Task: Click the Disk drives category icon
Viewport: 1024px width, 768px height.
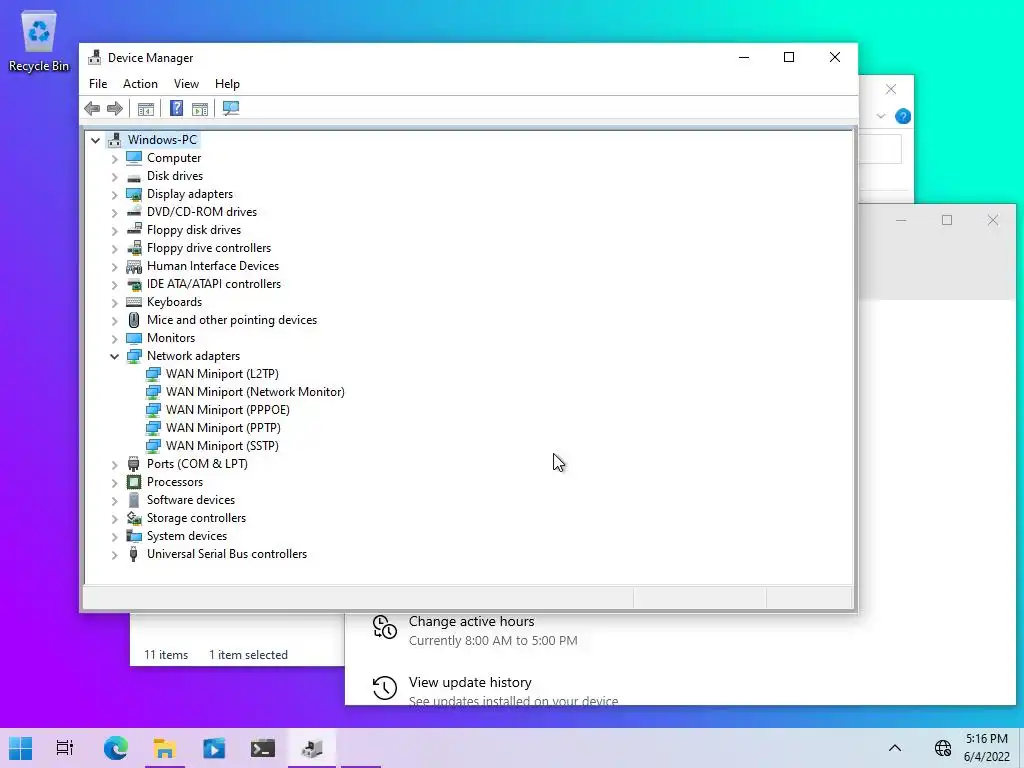Action: (x=134, y=176)
